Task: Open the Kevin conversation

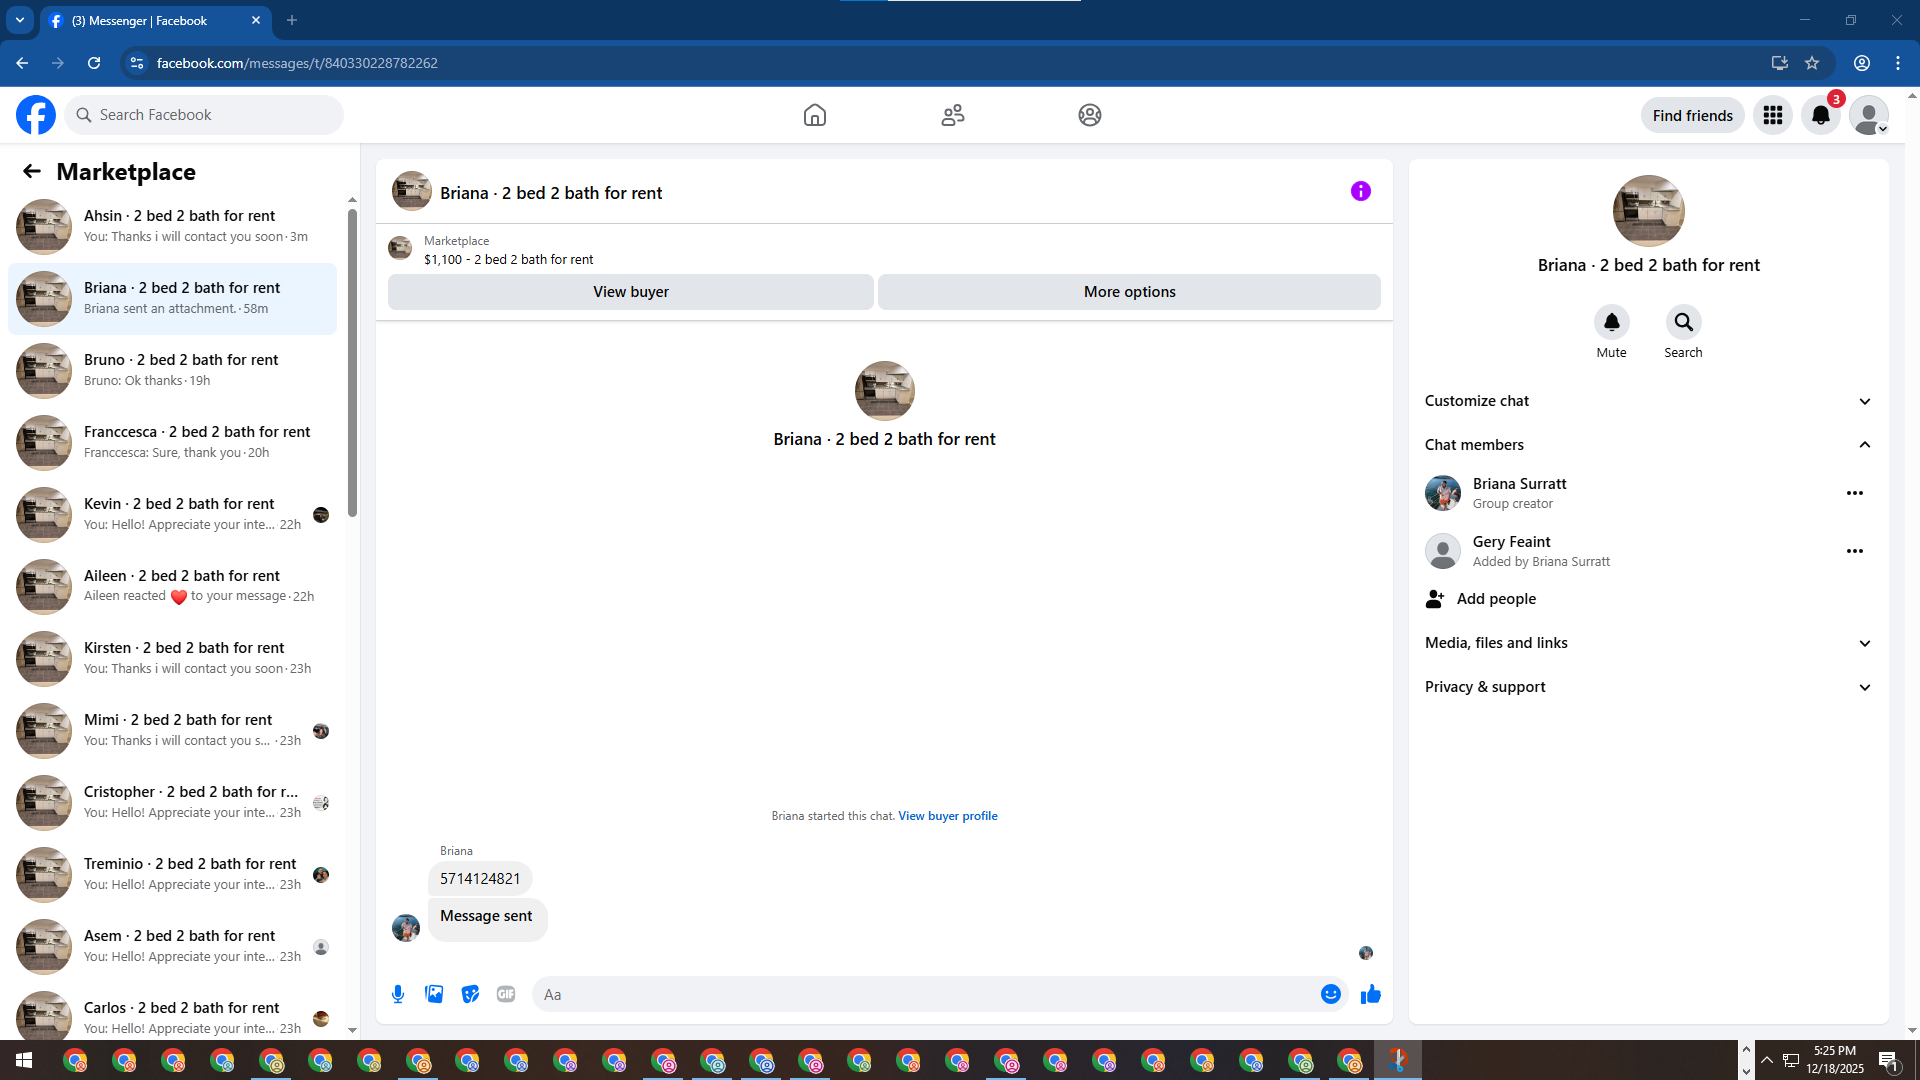Action: (x=173, y=515)
